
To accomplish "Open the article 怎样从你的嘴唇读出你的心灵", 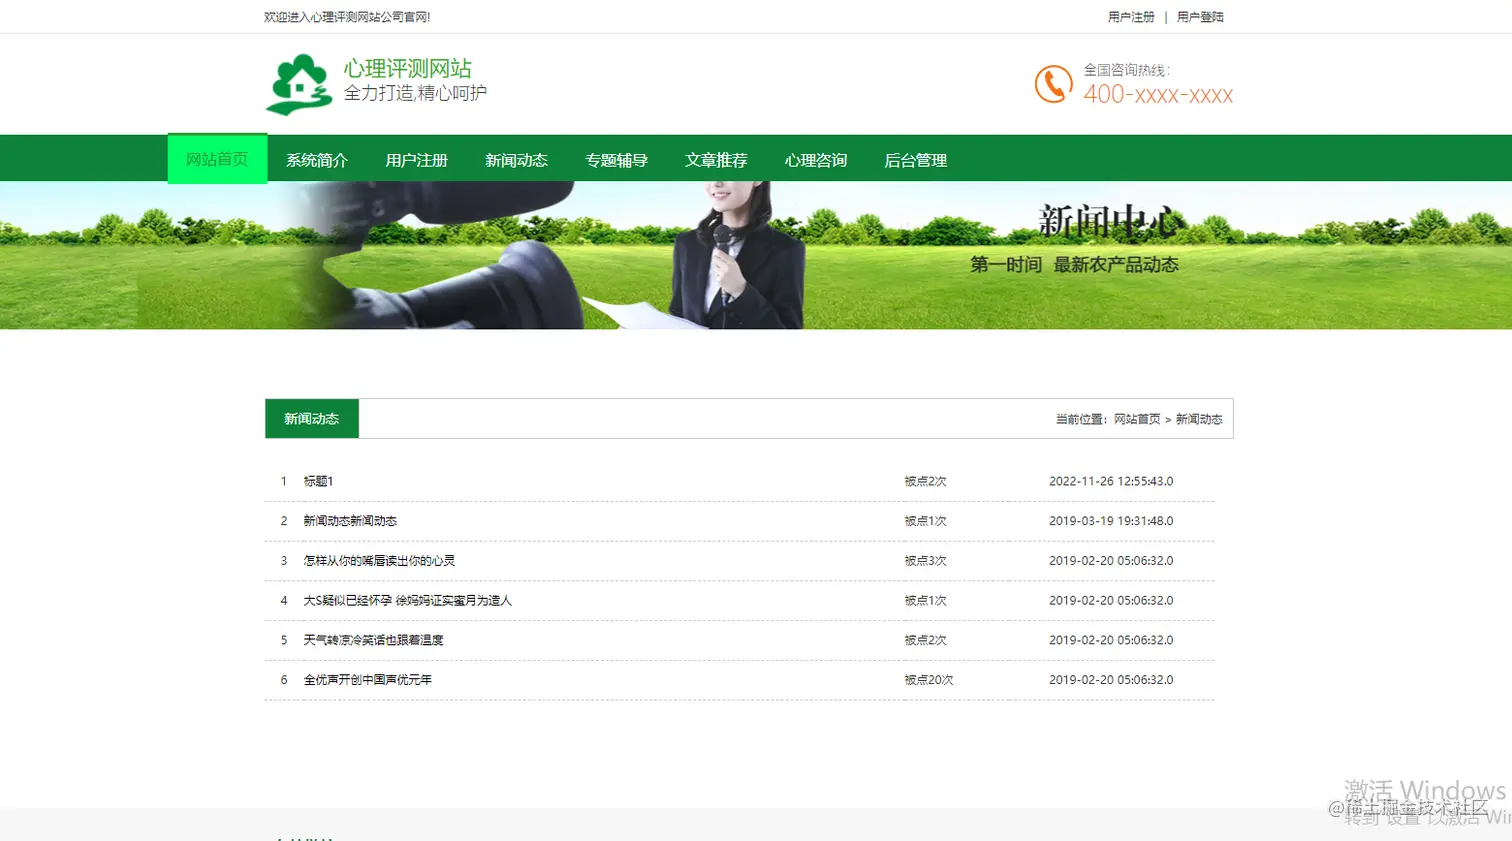I will 379,561.
